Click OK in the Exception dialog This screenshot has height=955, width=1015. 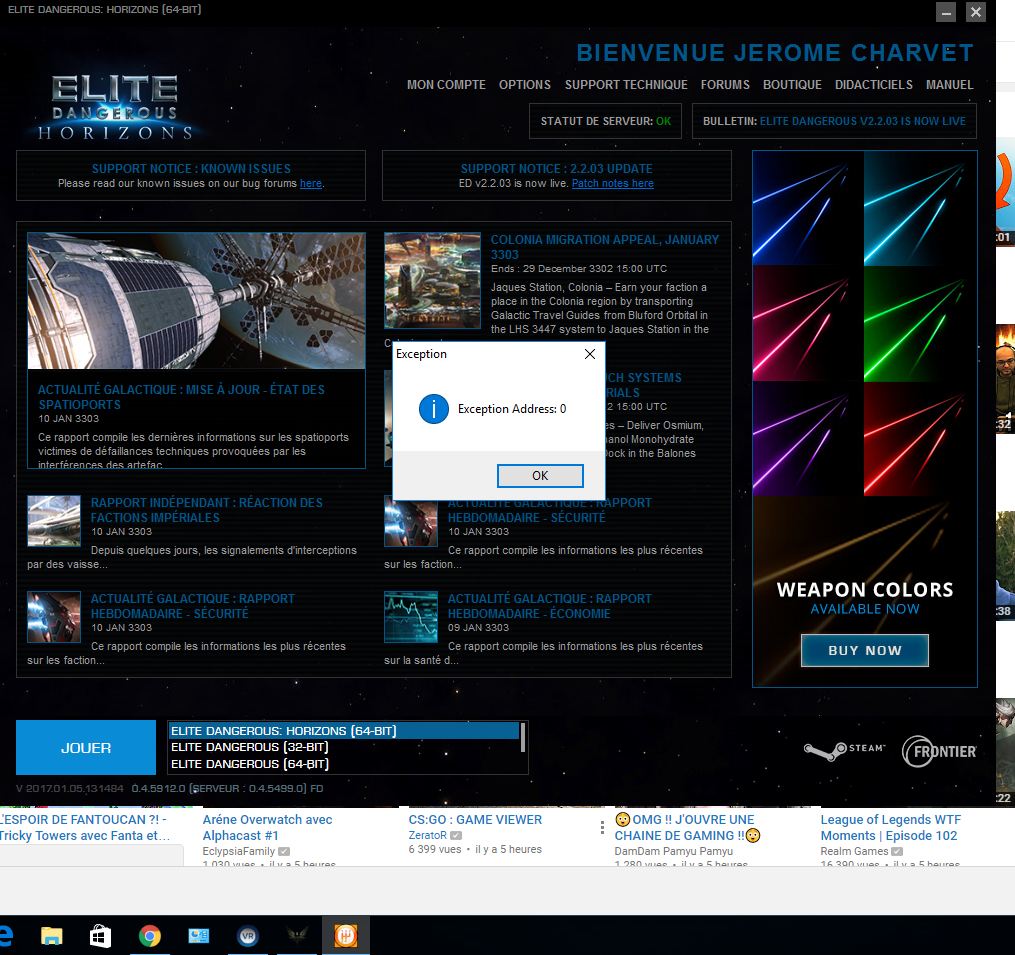540,476
